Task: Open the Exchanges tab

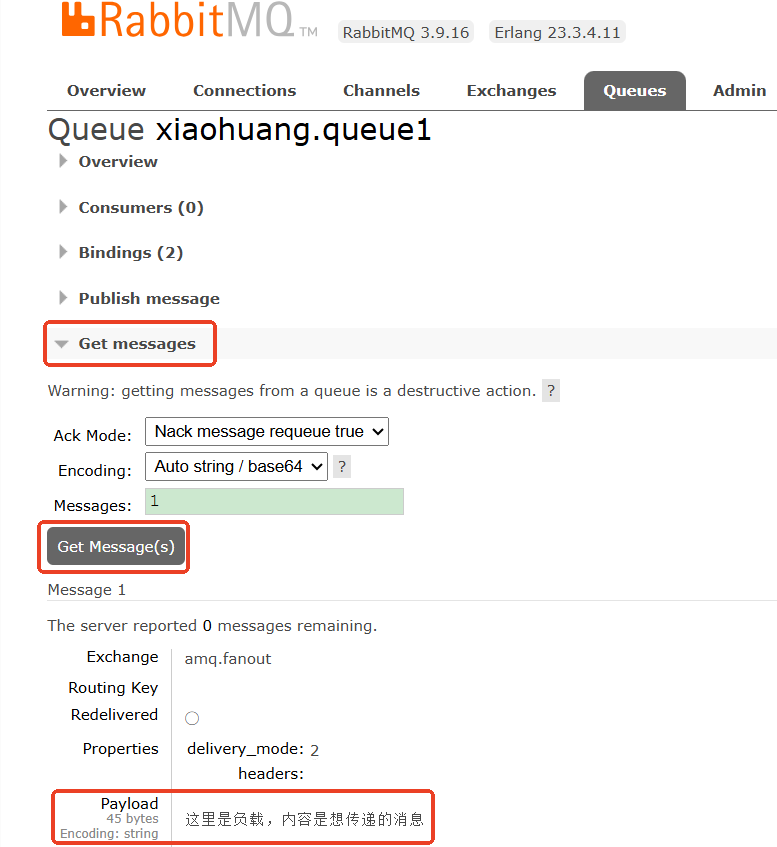Action: pos(512,91)
